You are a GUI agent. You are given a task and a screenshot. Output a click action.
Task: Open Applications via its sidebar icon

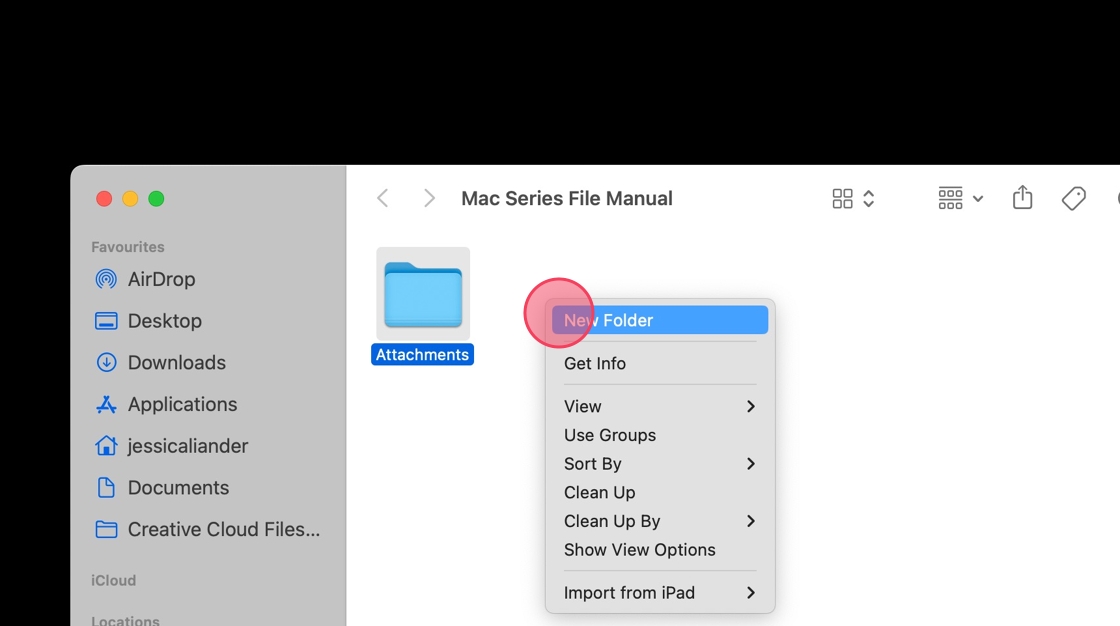106,405
